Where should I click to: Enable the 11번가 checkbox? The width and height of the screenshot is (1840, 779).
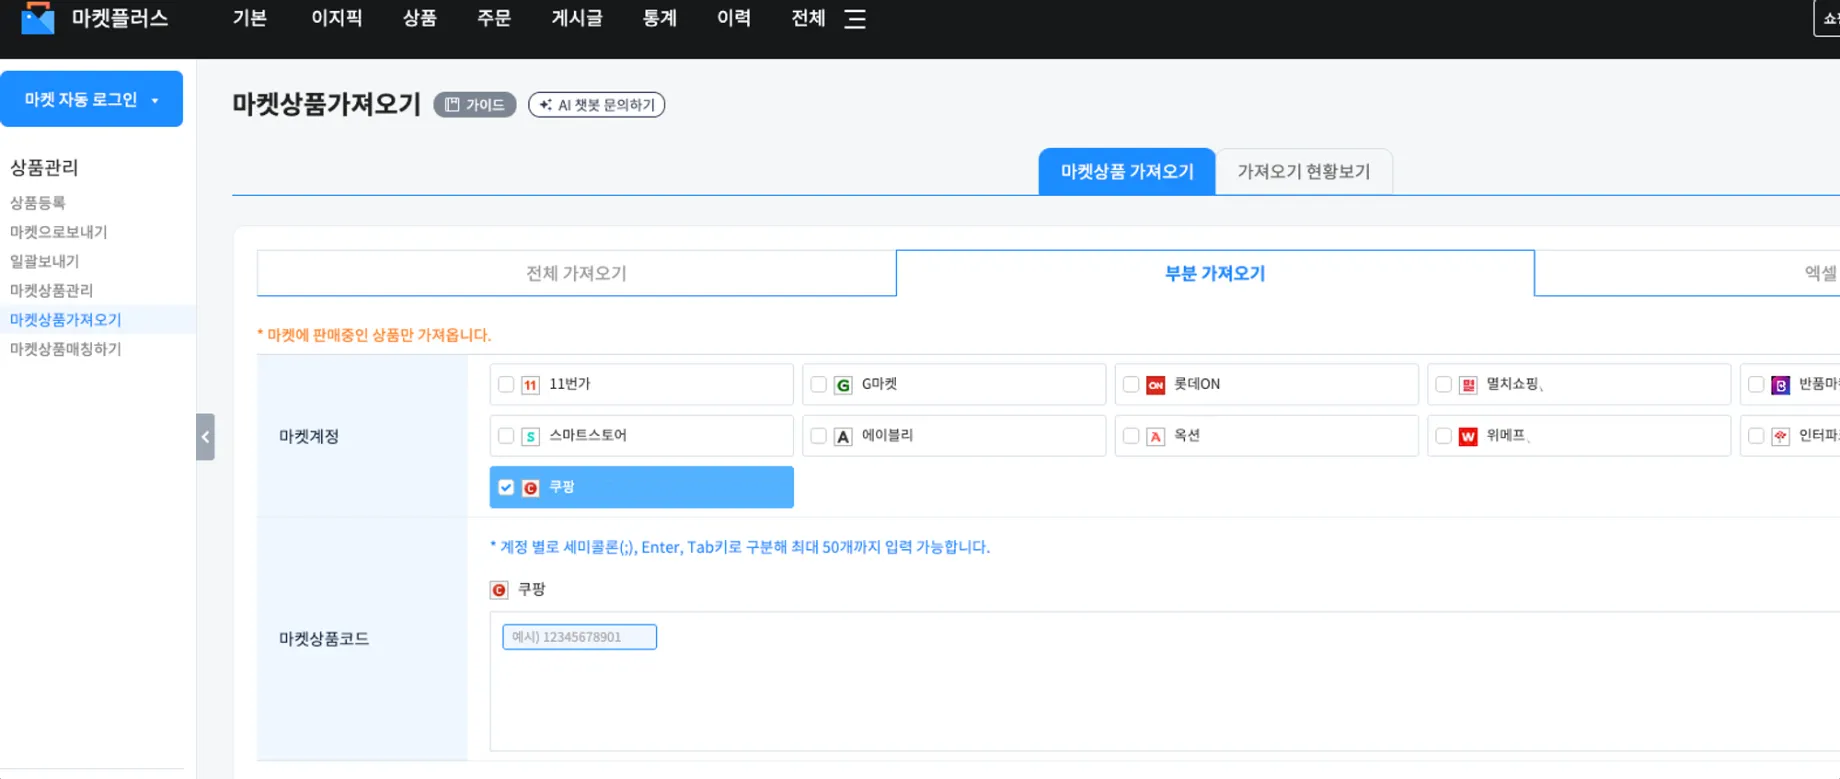pyautogui.click(x=506, y=385)
